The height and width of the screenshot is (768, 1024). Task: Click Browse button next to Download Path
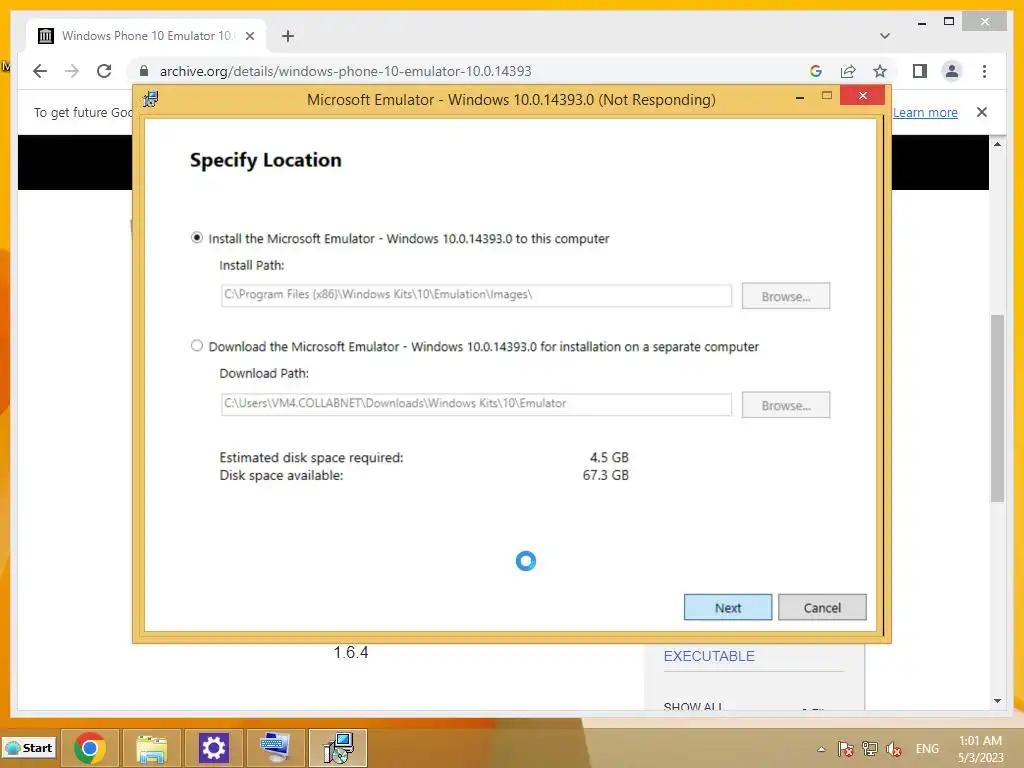(x=786, y=405)
